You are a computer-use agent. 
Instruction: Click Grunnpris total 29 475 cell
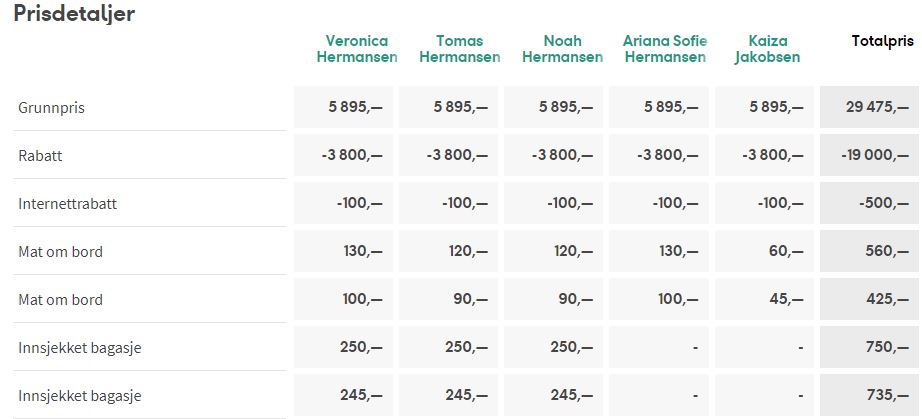(869, 107)
